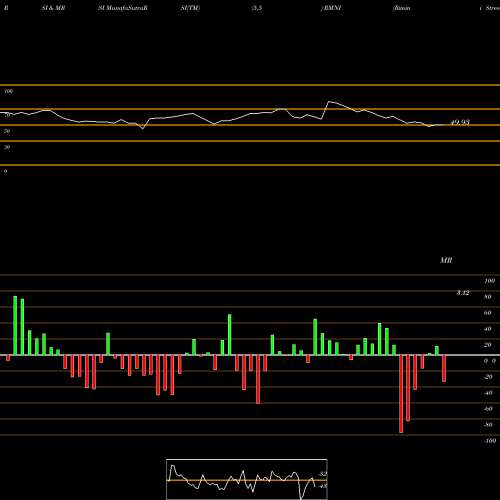Click the 49.93 RSI value label
The image size is (500, 500).
coord(460,122)
